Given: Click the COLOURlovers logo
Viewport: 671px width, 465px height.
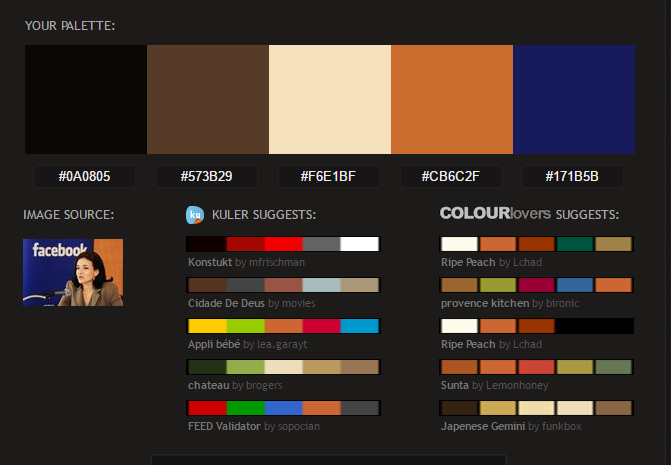Looking at the screenshot, I should (x=495, y=213).
